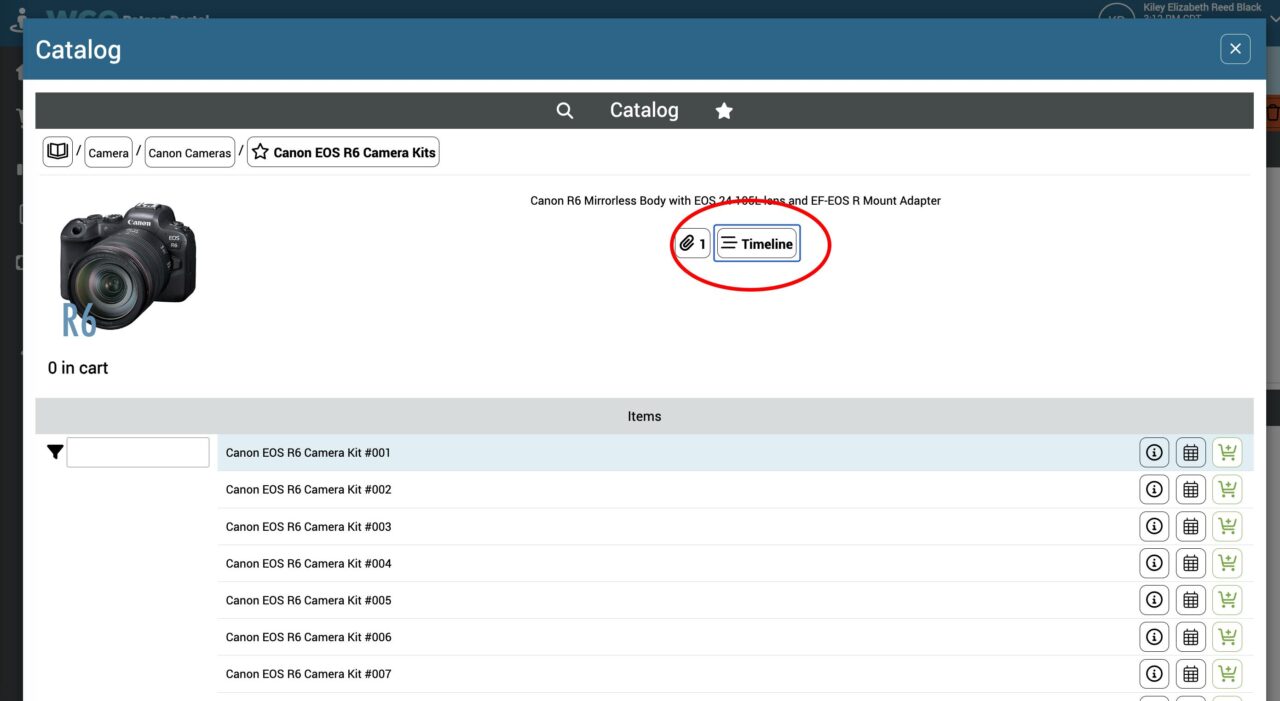The width and height of the screenshot is (1280, 701).
Task: Select Canon EOS R6 Camera Kit #004 row
Action: click(735, 563)
